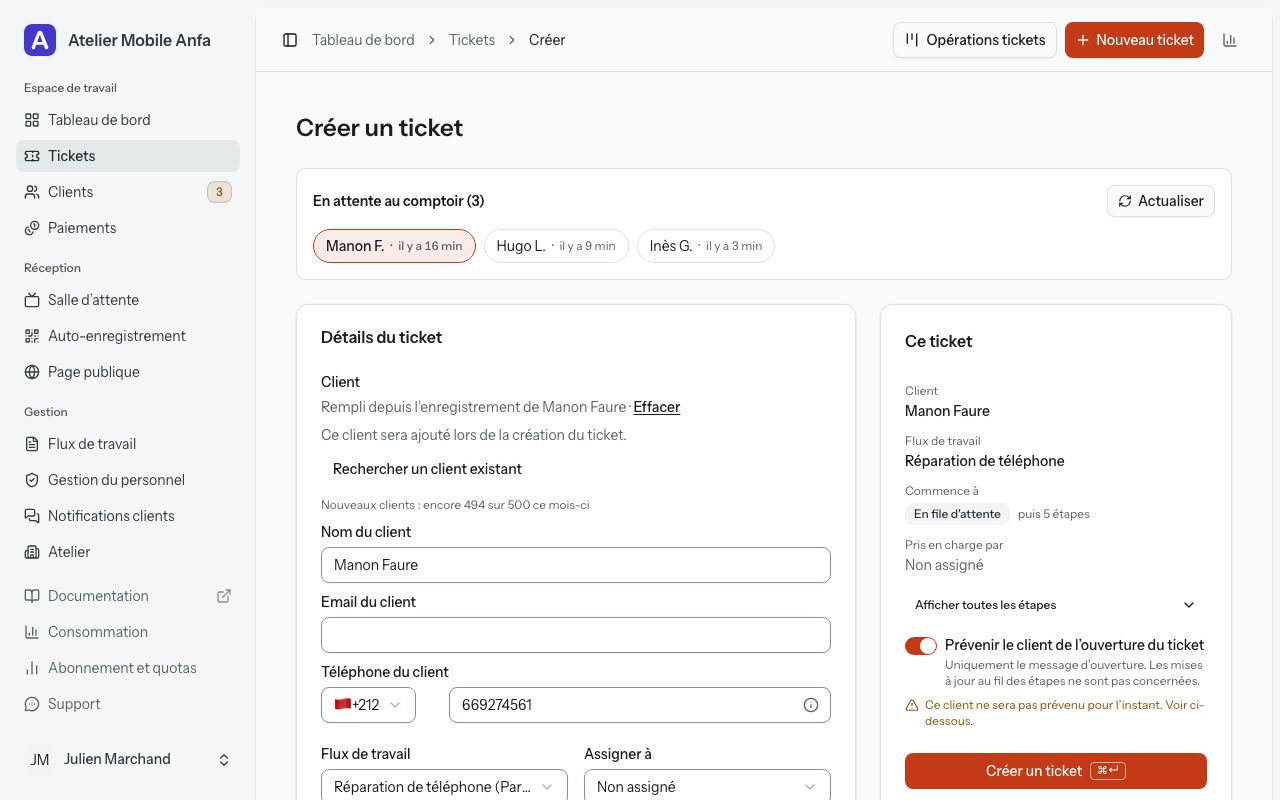Image resolution: width=1280 pixels, height=800 pixels.
Task: Toggle client notification switch
Action: [x=921, y=646]
